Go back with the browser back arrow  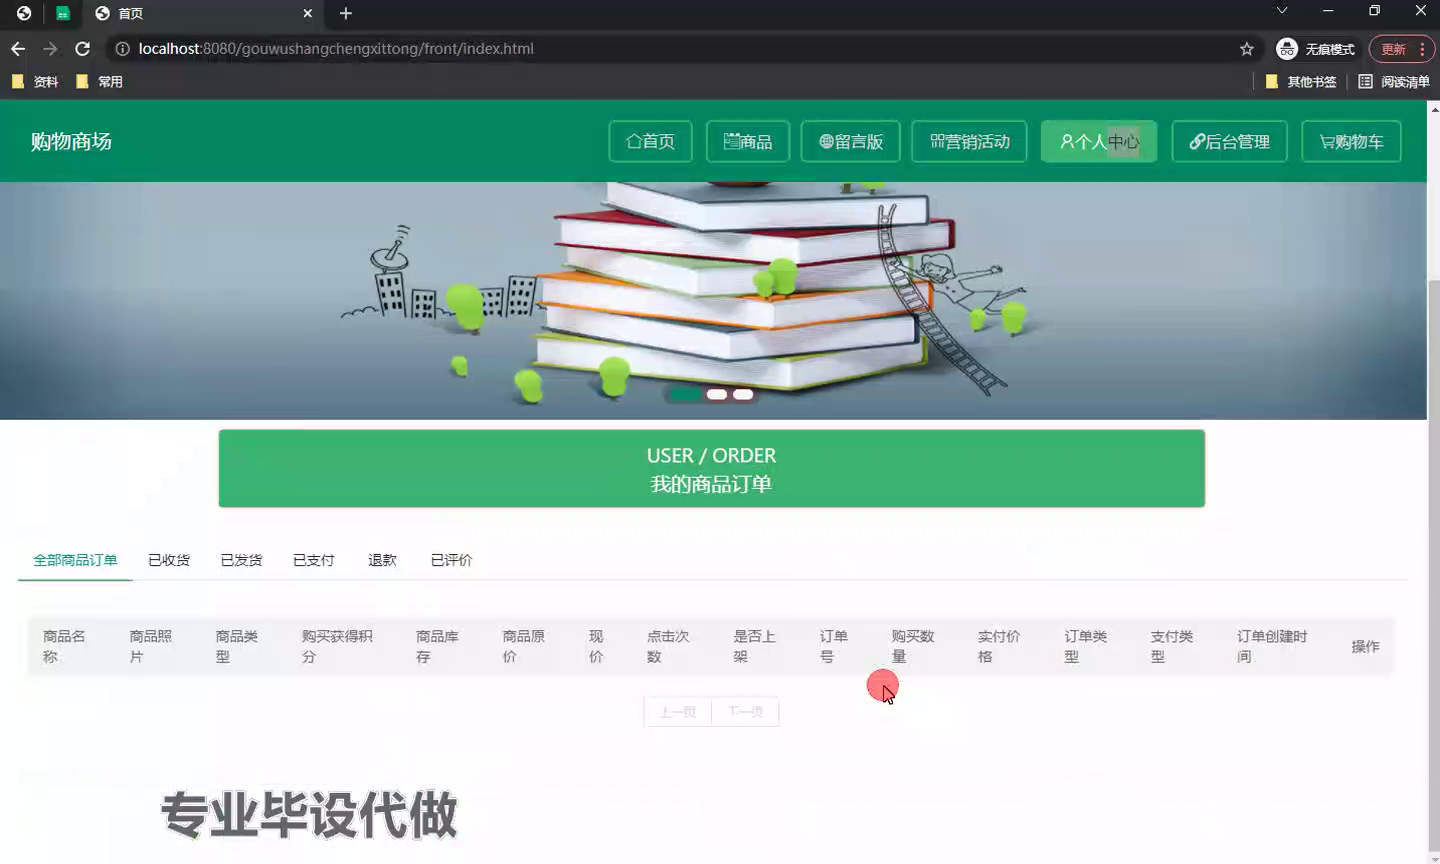(x=18, y=48)
